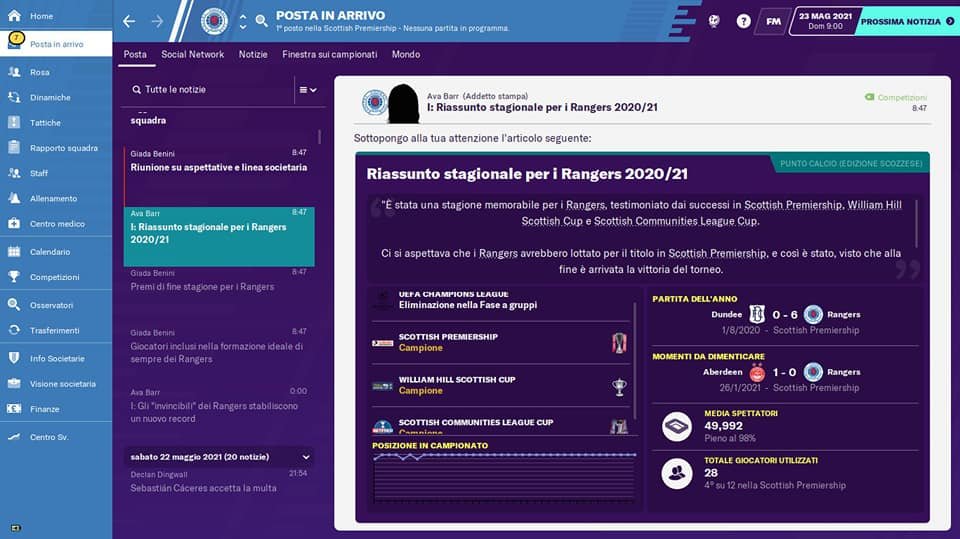
Task: Open the Competizioni trophy icon in sidebar
Action: (x=14, y=276)
